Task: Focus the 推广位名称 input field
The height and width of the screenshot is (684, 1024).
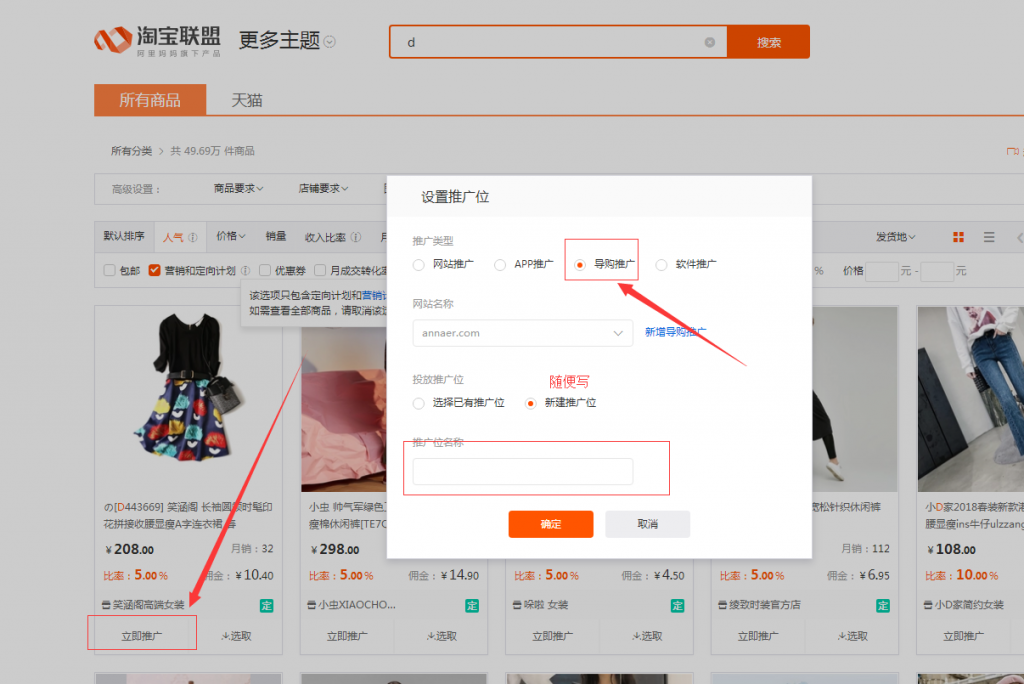Action: click(522, 471)
